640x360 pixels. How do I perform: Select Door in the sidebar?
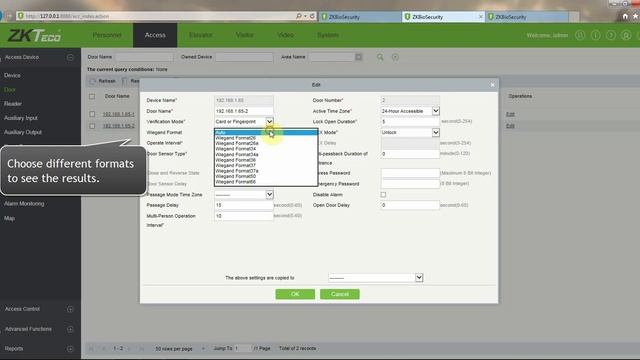click(10, 89)
